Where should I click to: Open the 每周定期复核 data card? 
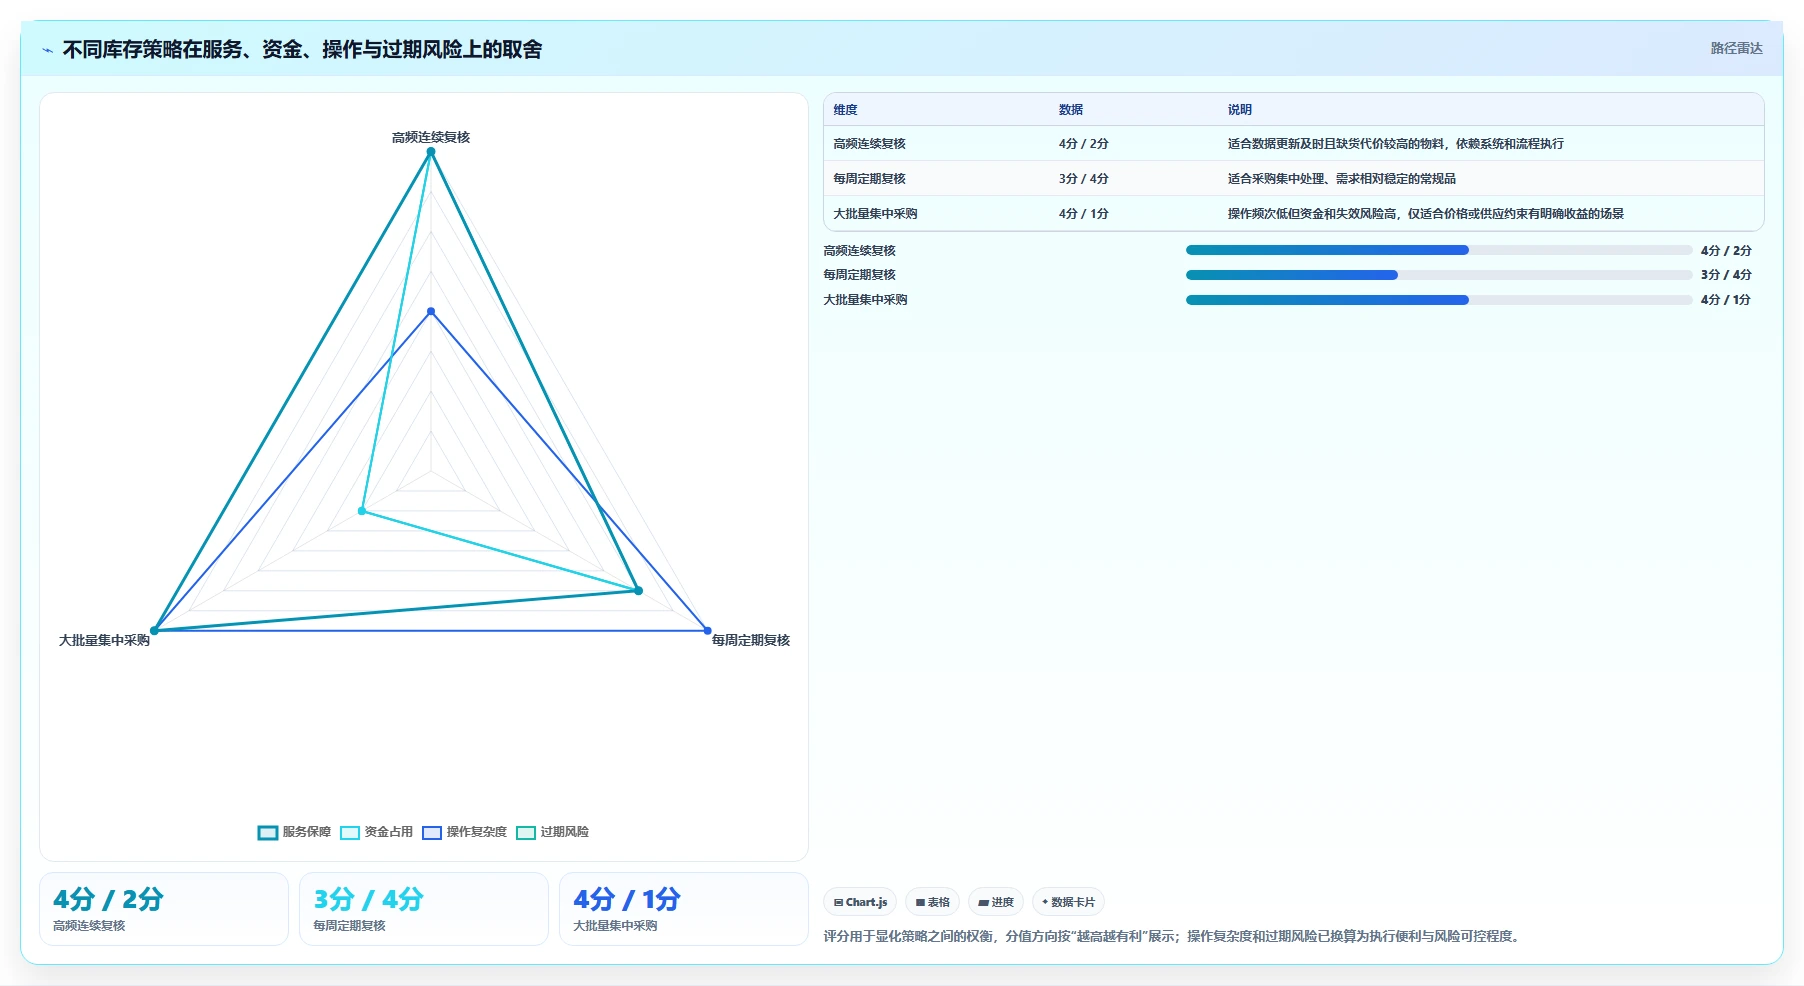click(x=424, y=909)
